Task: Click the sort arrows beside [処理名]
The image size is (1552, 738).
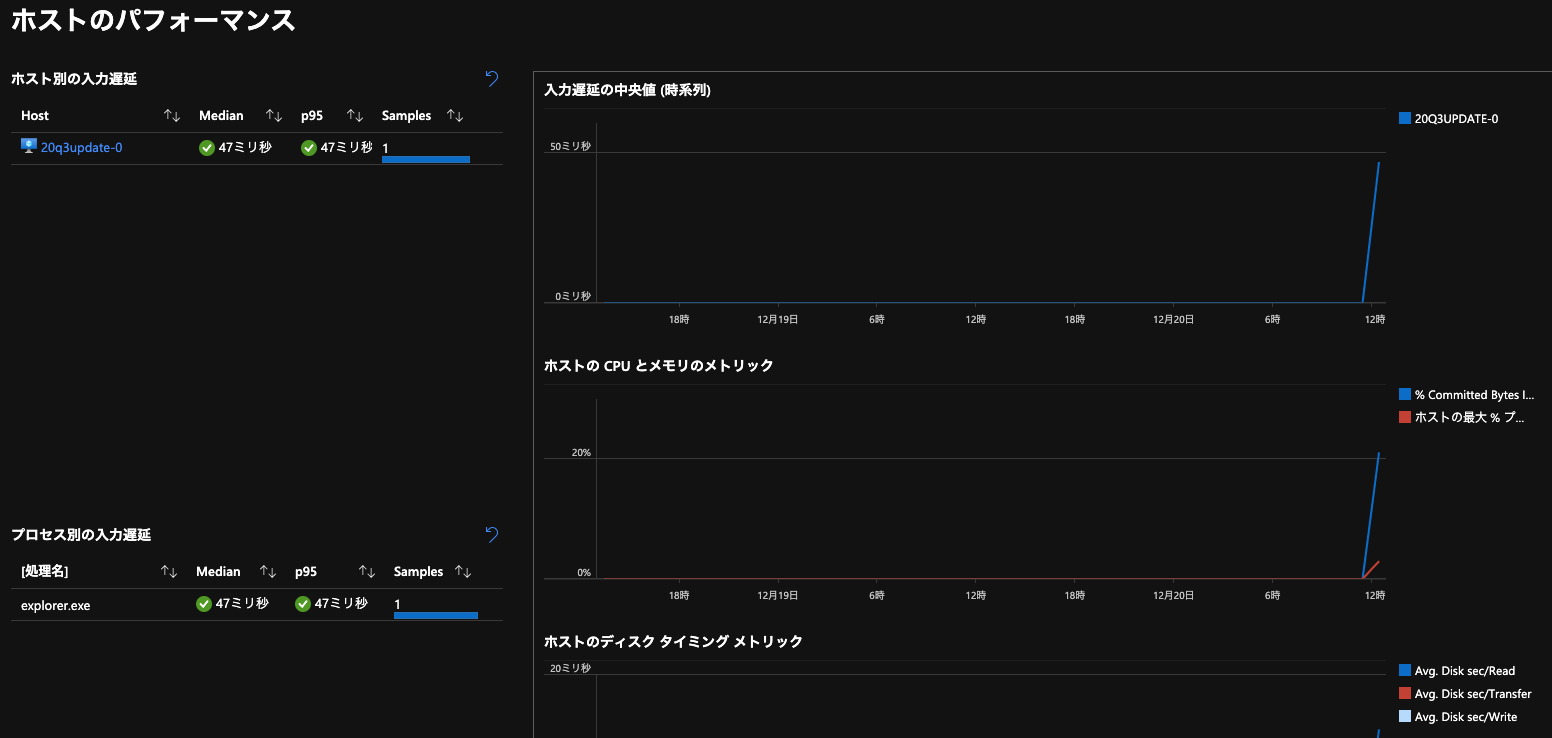Action: tap(169, 571)
